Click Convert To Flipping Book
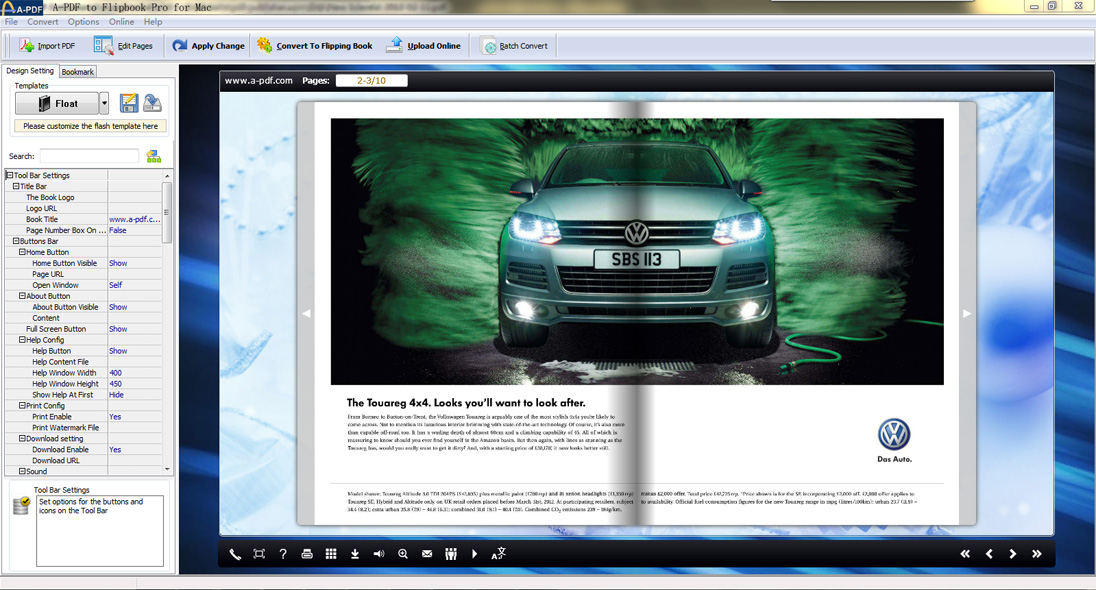The image size is (1096, 590). coord(315,45)
